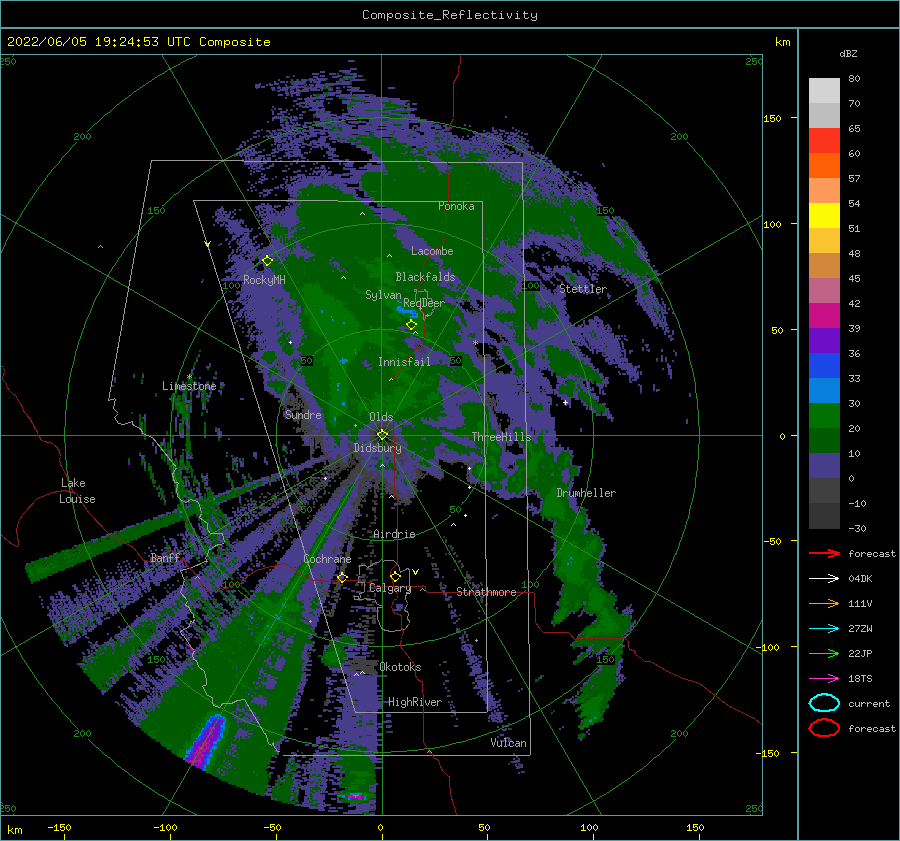Click yellow diamond marker above Calgary
The width and height of the screenshot is (900, 841).
[395, 576]
